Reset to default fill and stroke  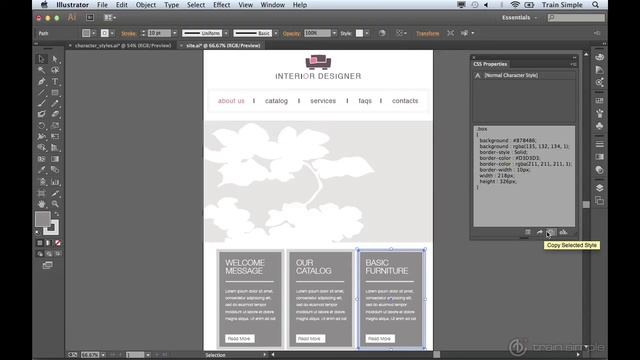pyautogui.click(x=38, y=232)
